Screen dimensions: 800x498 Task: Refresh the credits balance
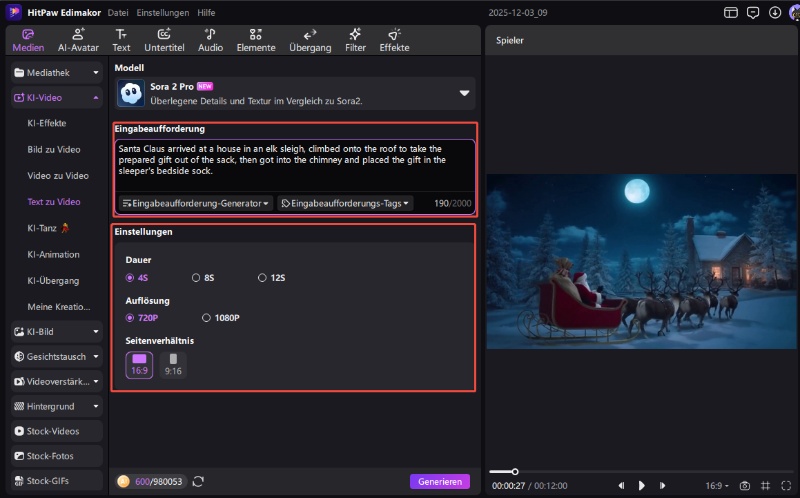(x=198, y=481)
